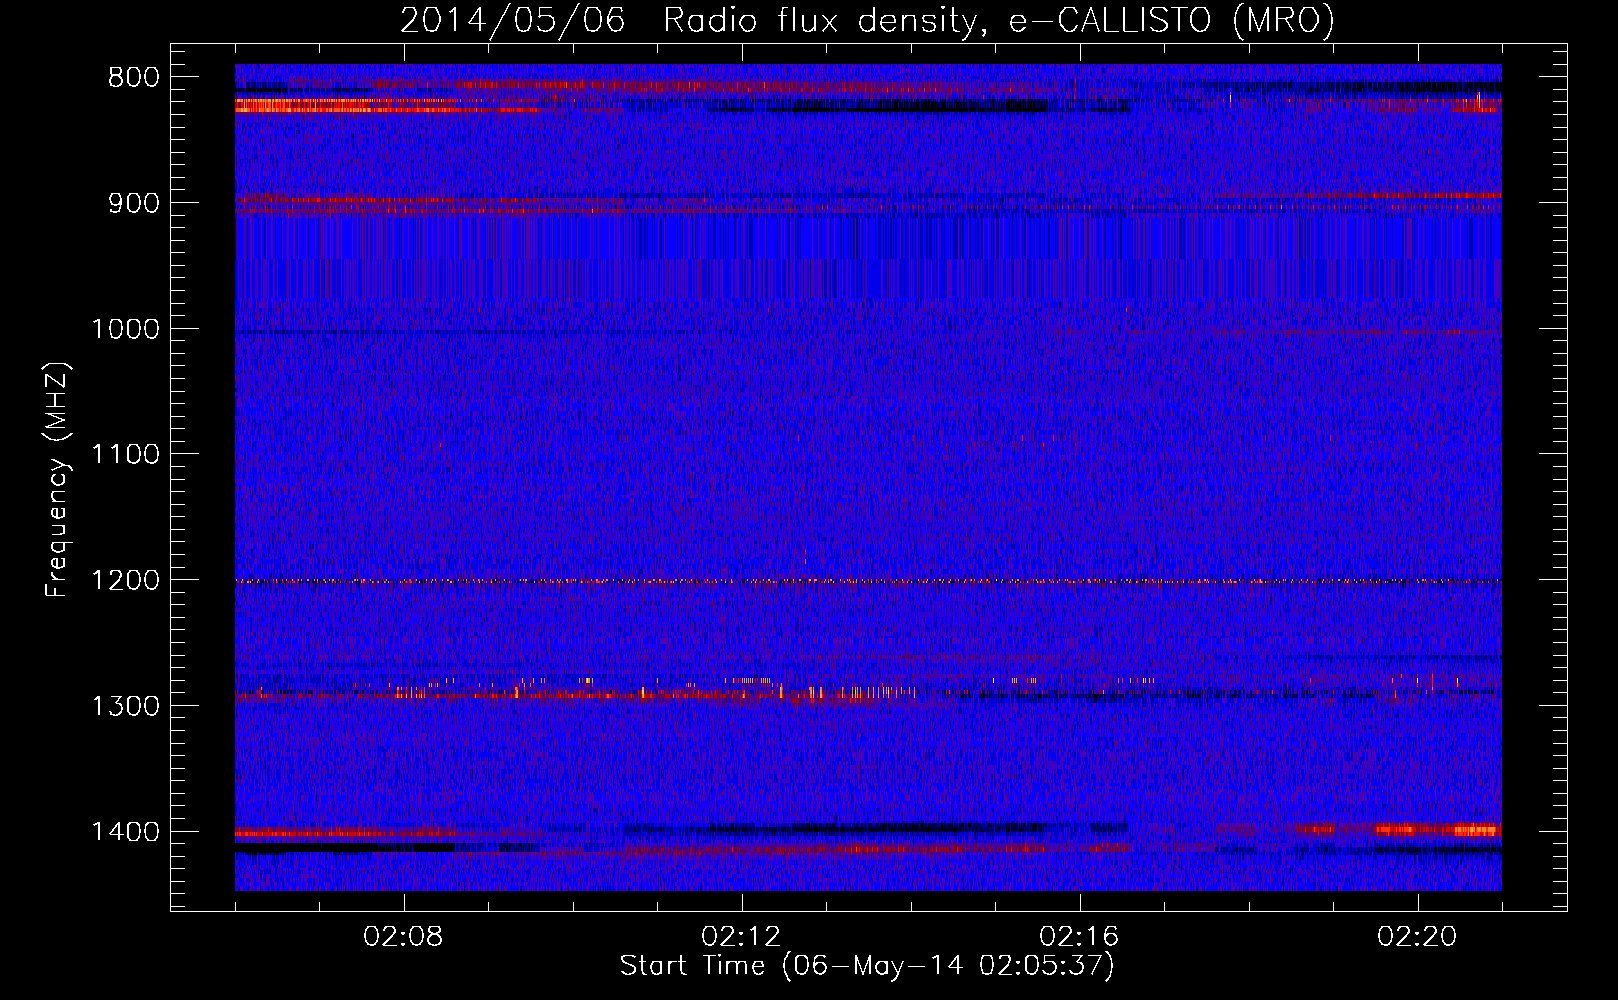Click the 02:08 time tick label
The width and height of the screenshot is (1618, 1000).
coord(404,937)
